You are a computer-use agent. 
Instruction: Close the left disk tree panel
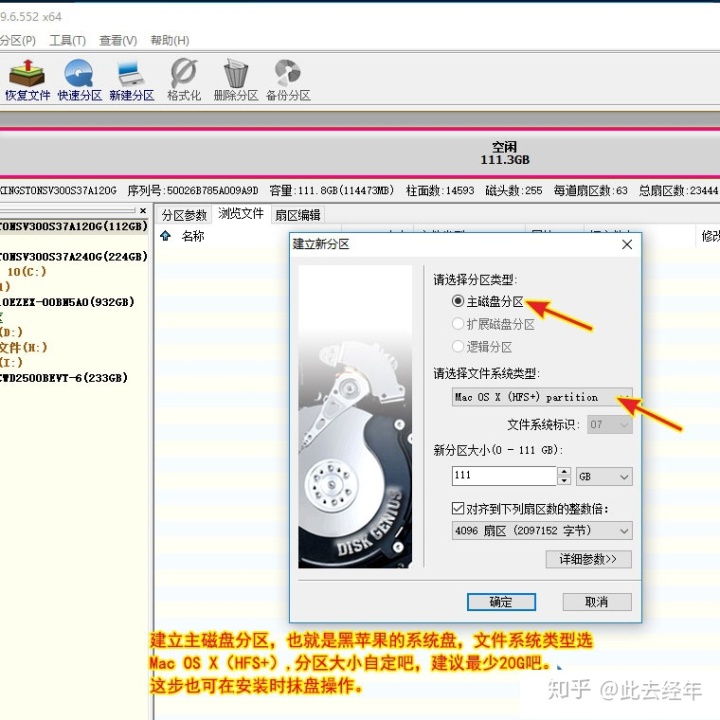click(143, 210)
